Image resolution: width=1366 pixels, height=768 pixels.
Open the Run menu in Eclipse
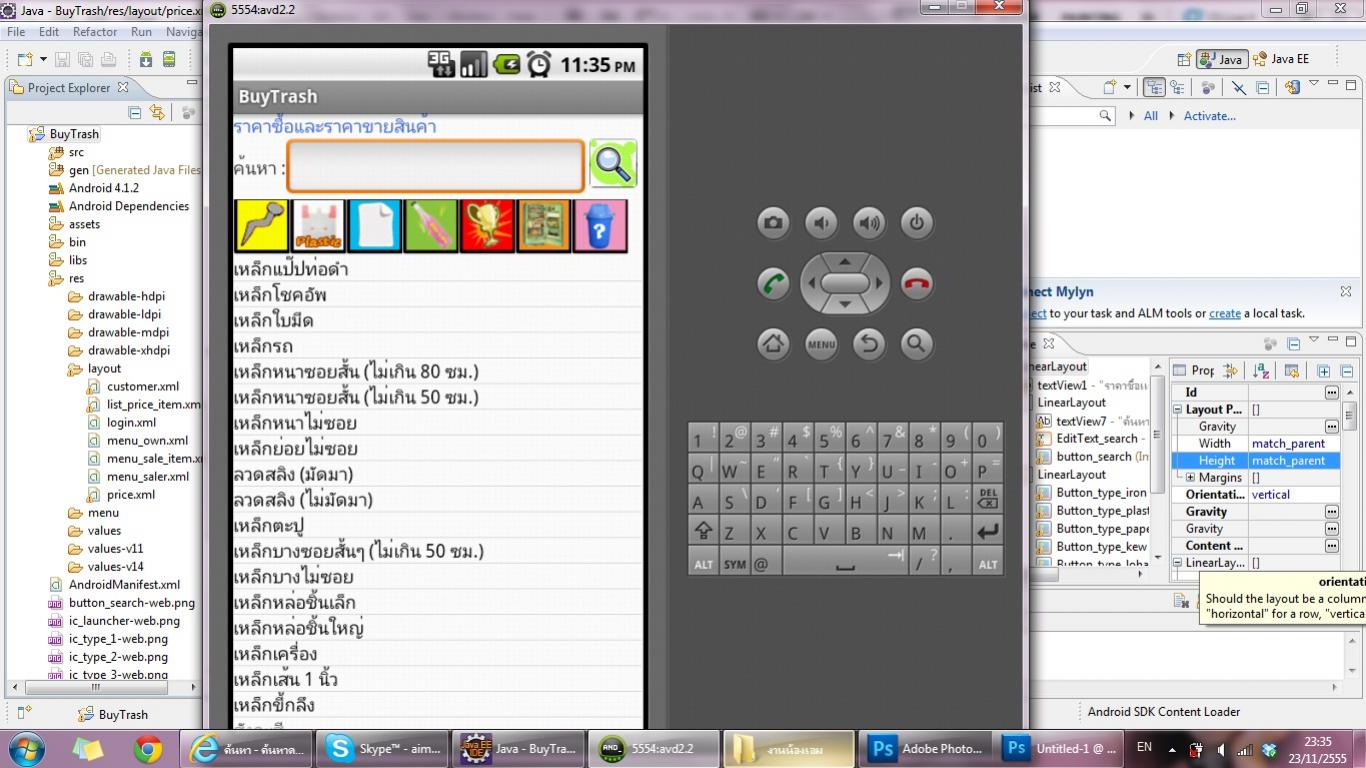(x=141, y=32)
